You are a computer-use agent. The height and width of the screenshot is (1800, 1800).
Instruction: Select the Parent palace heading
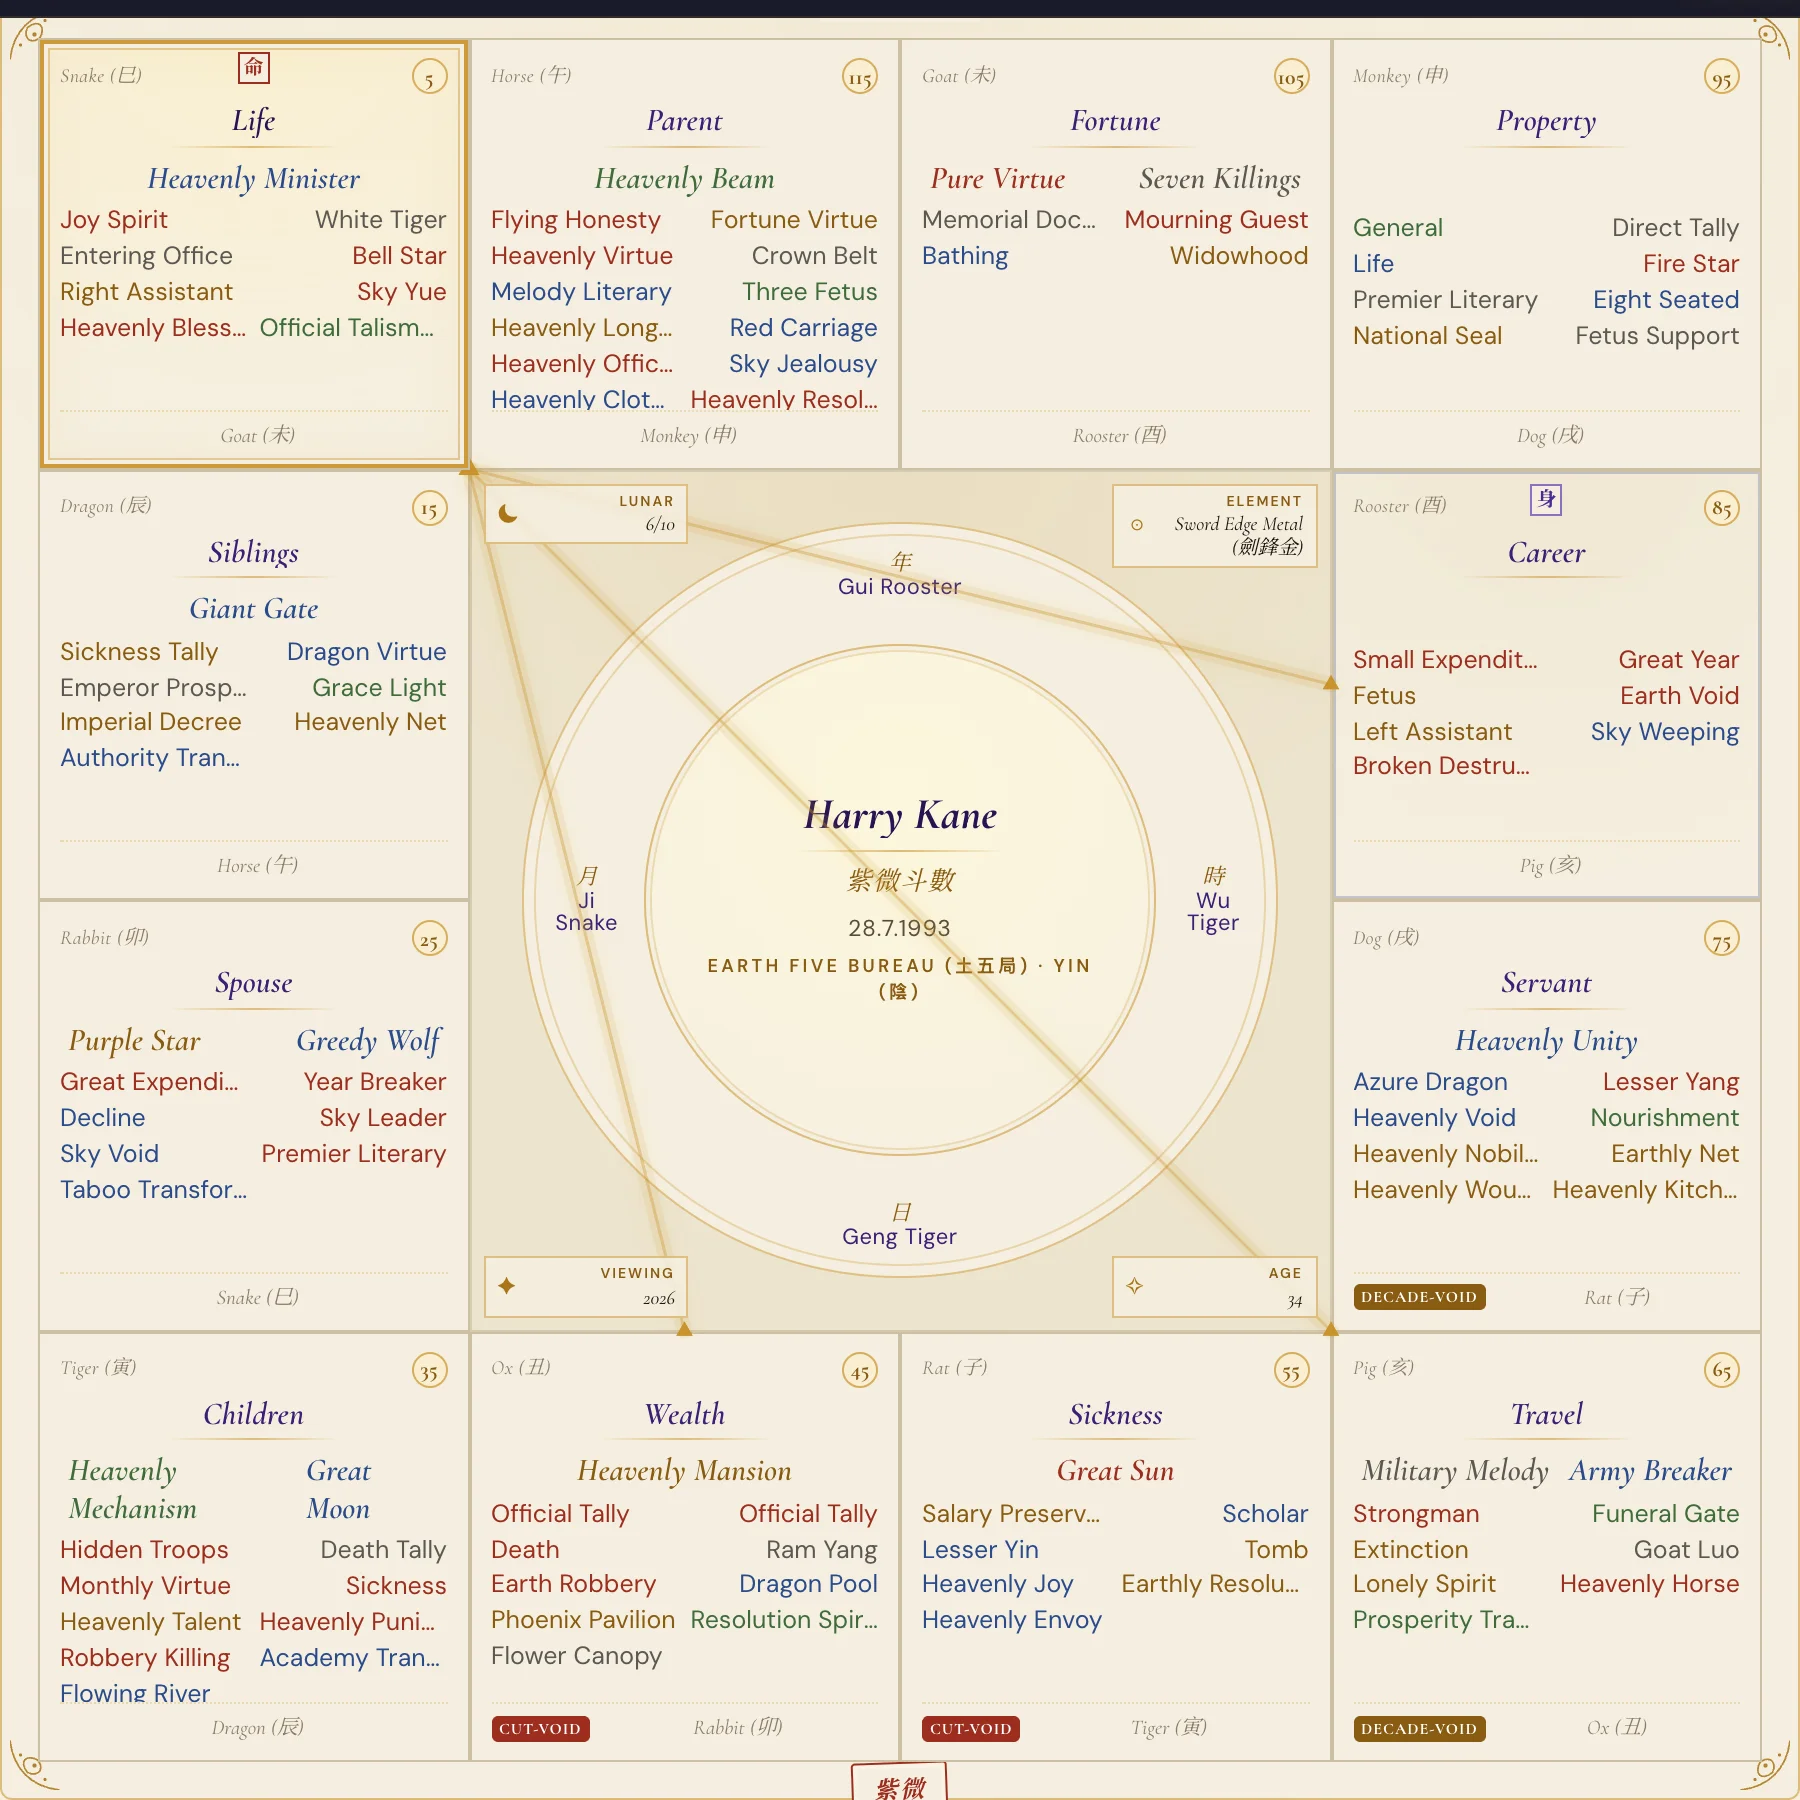pos(684,121)
